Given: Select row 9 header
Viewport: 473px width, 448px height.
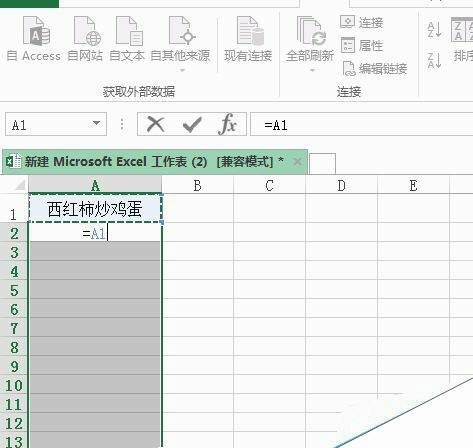Looking at the screenshot, I should coord(14,366).
